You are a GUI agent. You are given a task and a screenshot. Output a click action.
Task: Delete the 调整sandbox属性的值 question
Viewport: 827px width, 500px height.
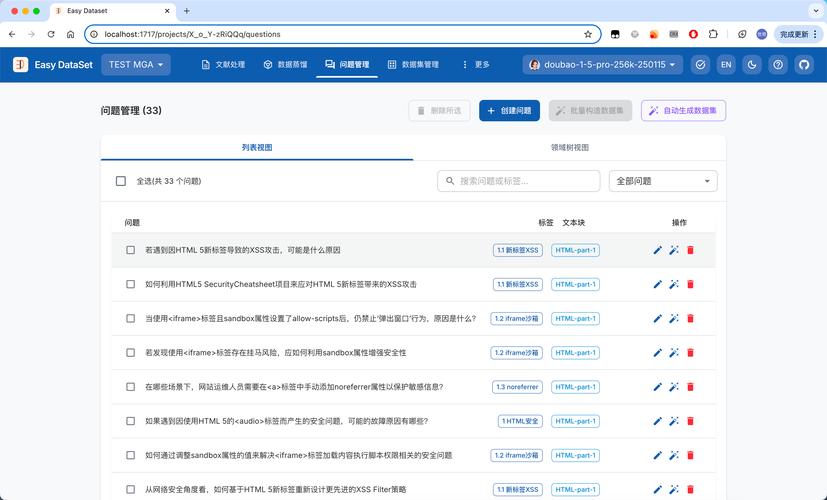[x=690, y=456]
